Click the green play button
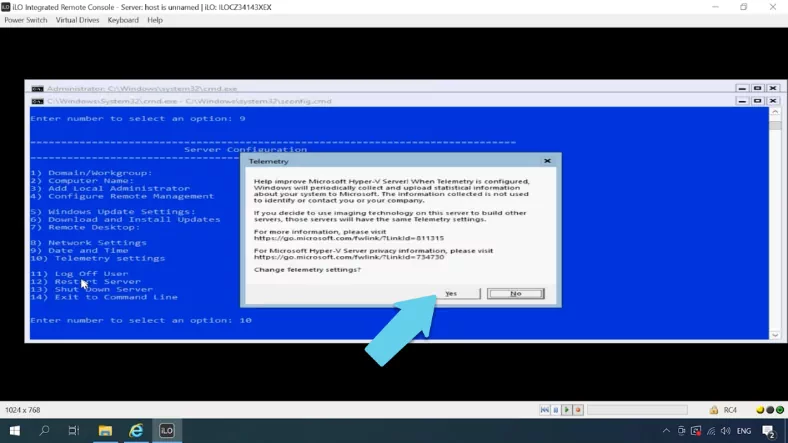788x443 pixels. click(x=567, y=410)
